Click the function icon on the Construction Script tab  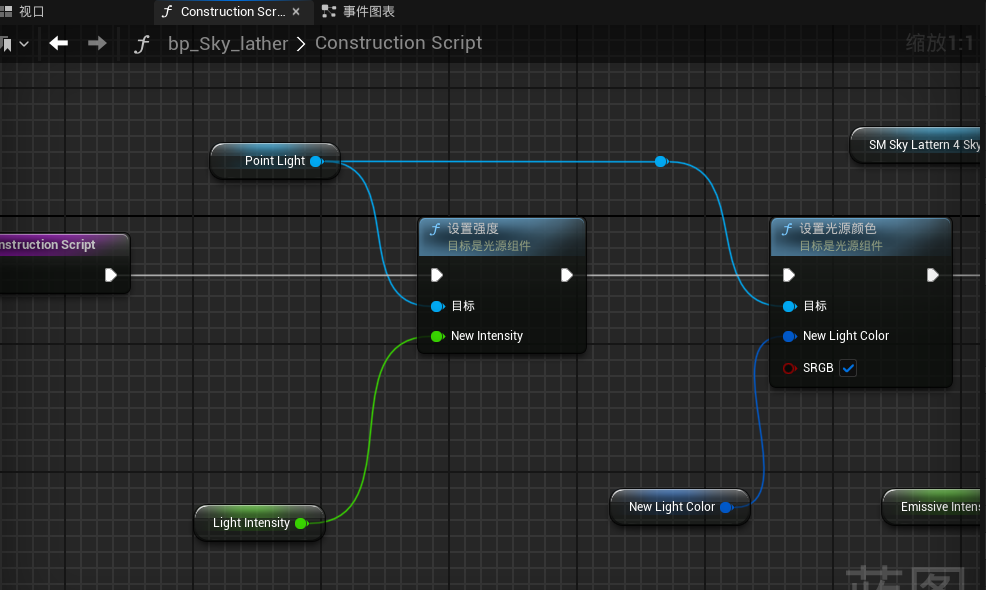click(x=167, y=11)
